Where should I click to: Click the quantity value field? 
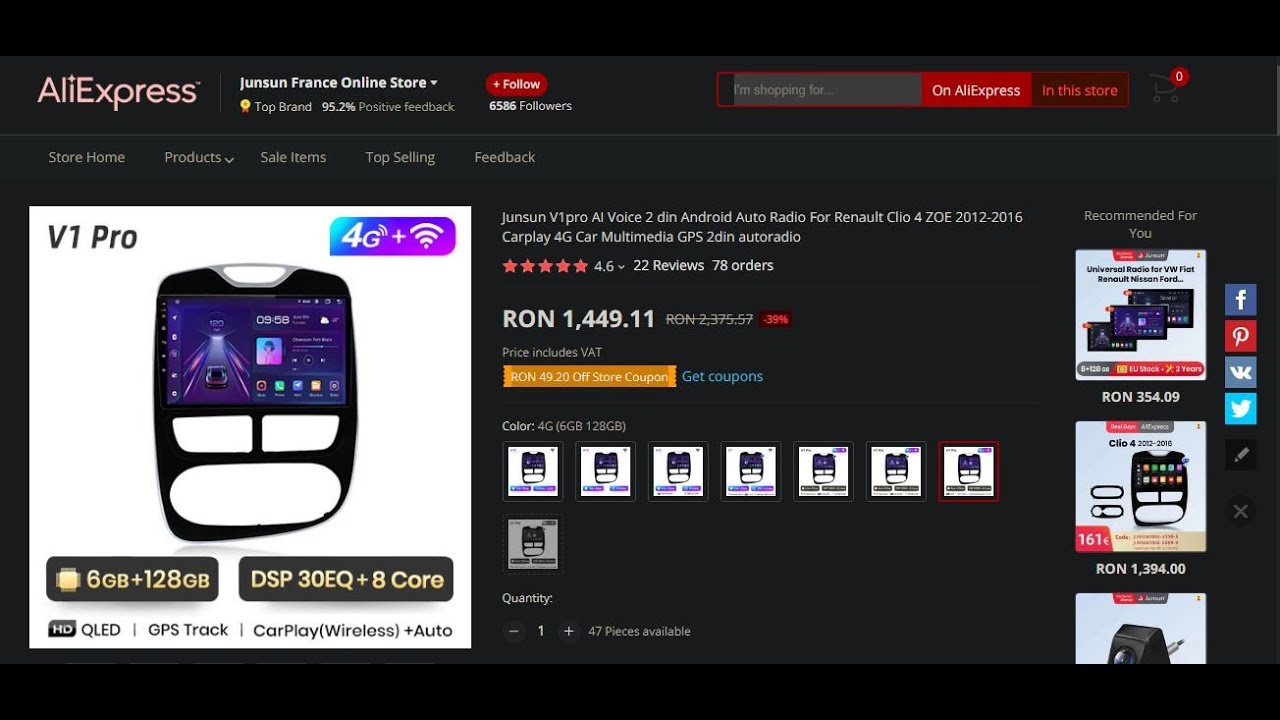(541, 631)
